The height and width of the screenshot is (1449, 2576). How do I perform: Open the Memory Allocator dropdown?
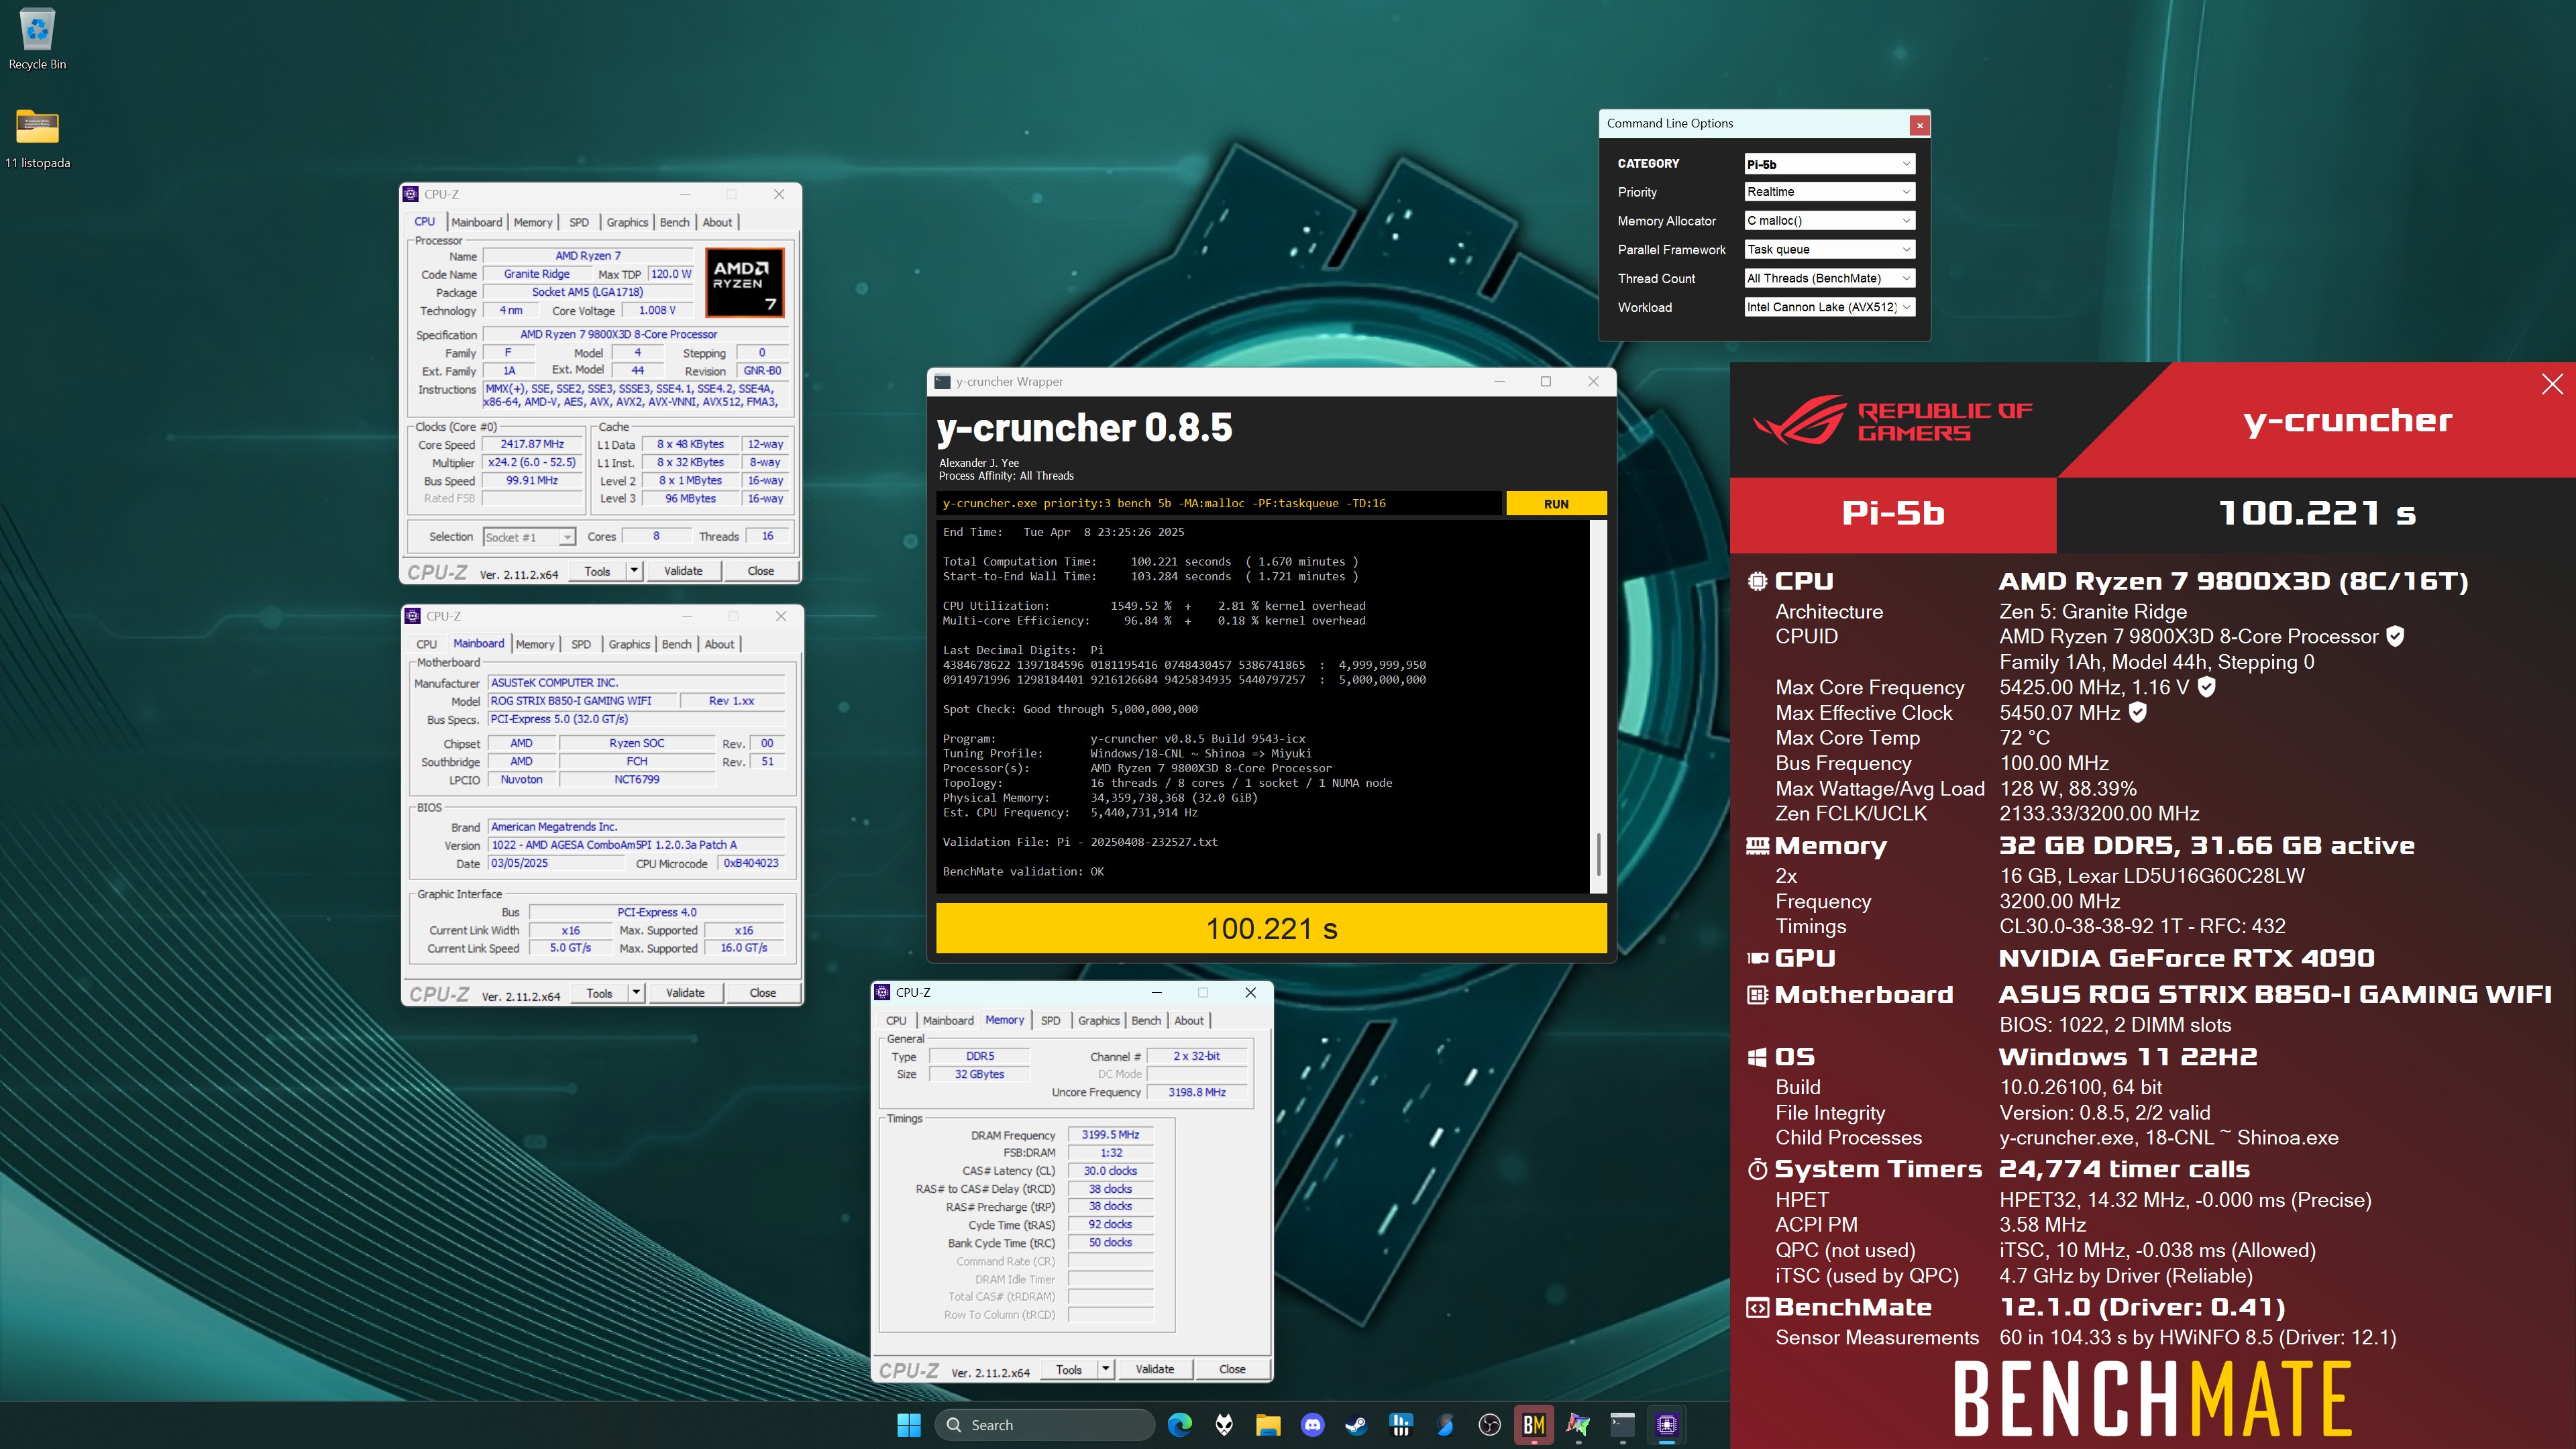1829,221
